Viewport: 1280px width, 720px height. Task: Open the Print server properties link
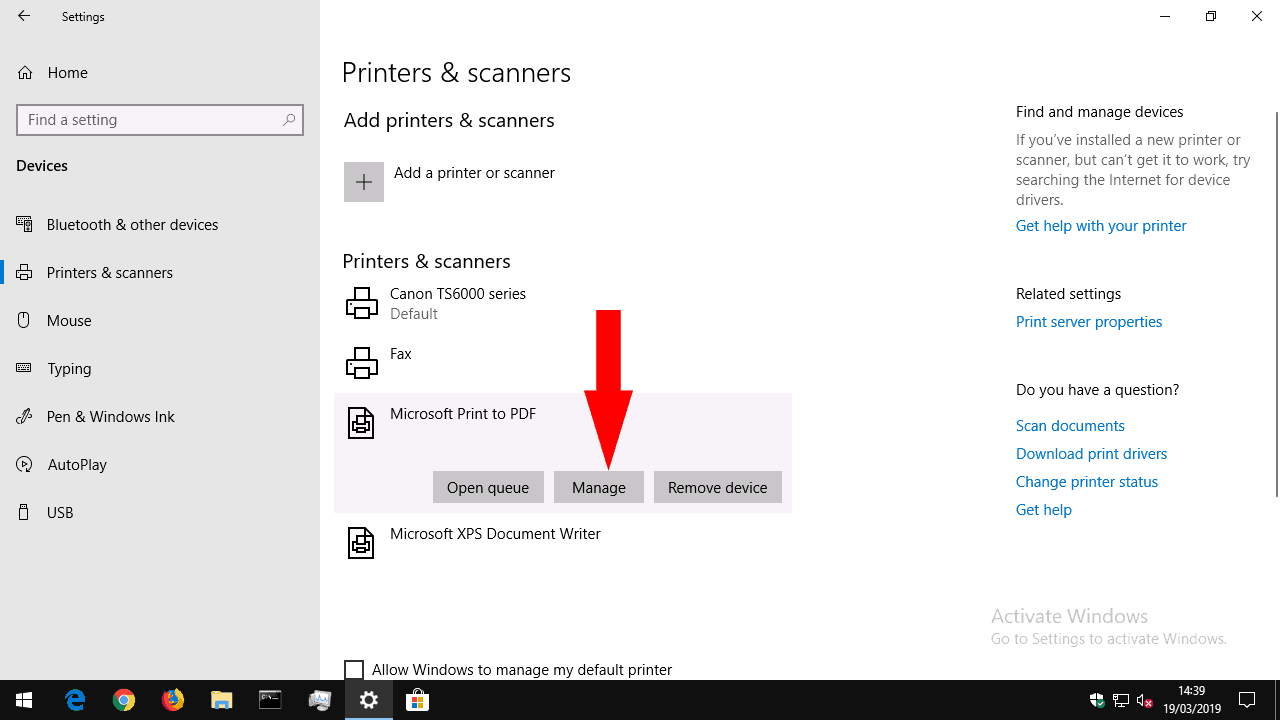(x=1089, y=322)
